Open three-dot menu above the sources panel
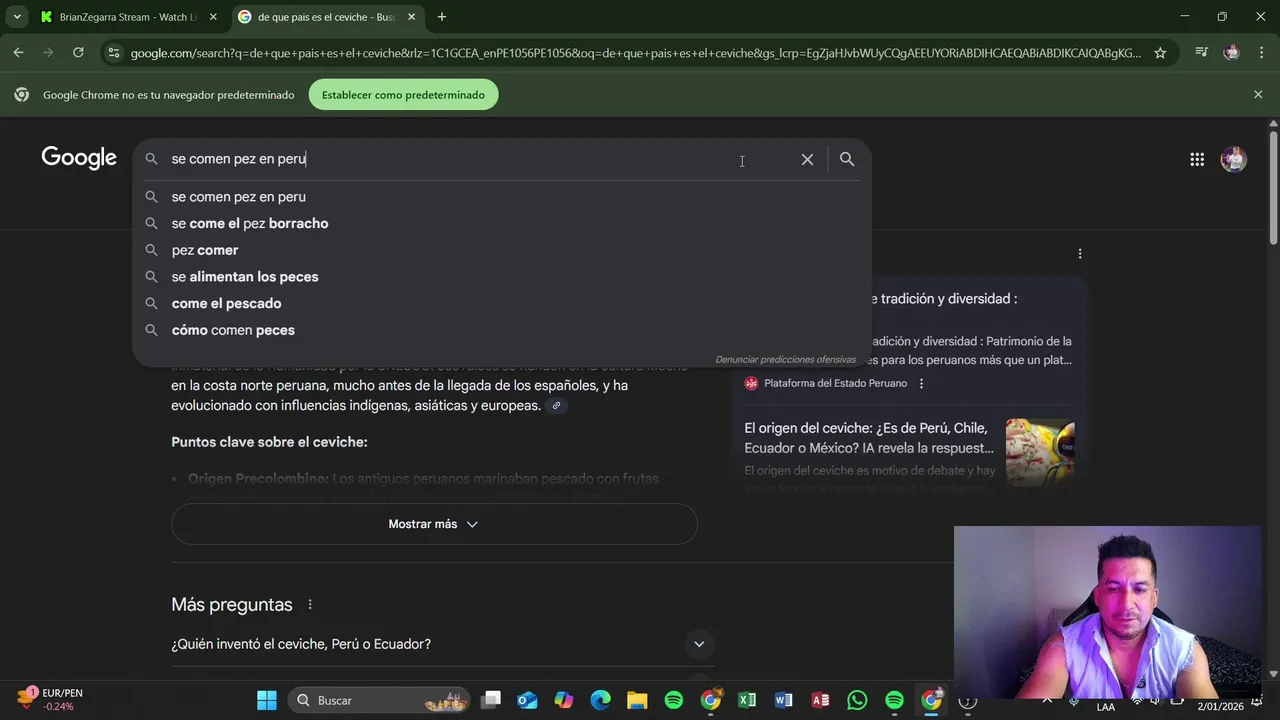1280x720 pixels. (1079, 254)
